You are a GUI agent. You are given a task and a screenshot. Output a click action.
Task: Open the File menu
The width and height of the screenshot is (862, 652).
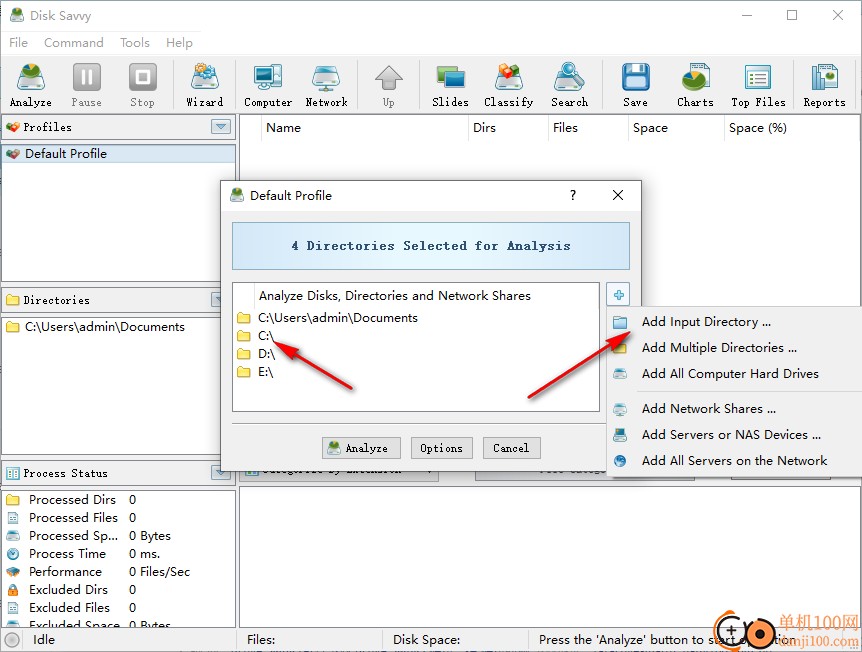18,42
